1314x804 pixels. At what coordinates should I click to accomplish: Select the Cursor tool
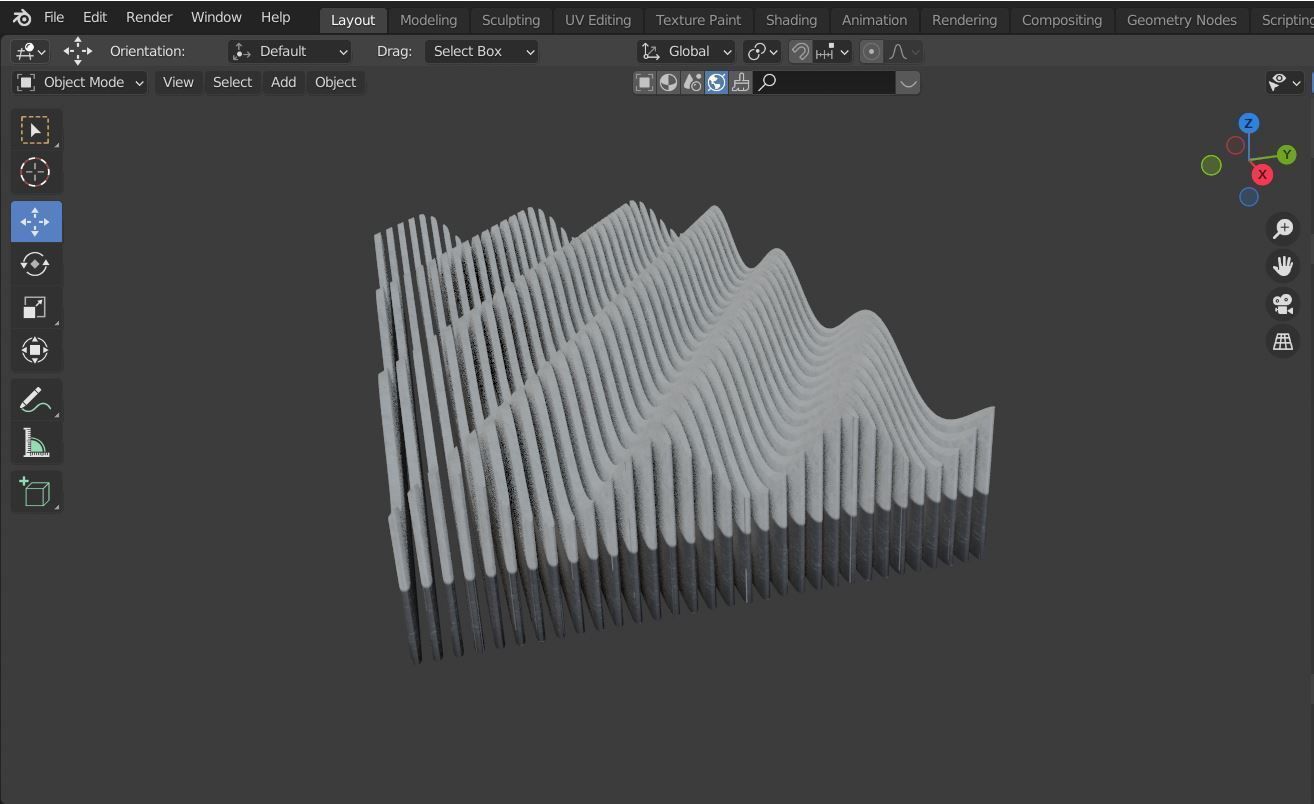tap(35, 172)
